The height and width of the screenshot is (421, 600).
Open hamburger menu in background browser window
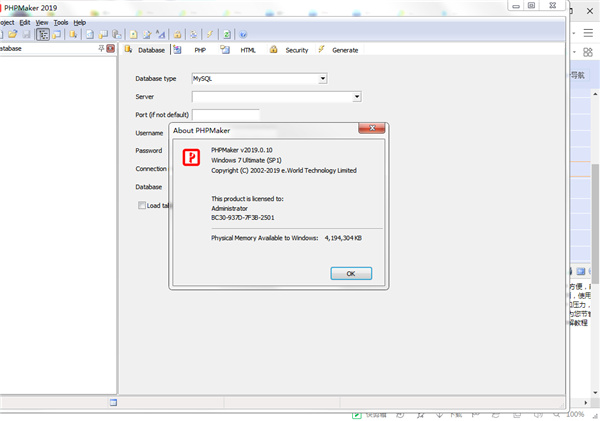pos(588,33)
